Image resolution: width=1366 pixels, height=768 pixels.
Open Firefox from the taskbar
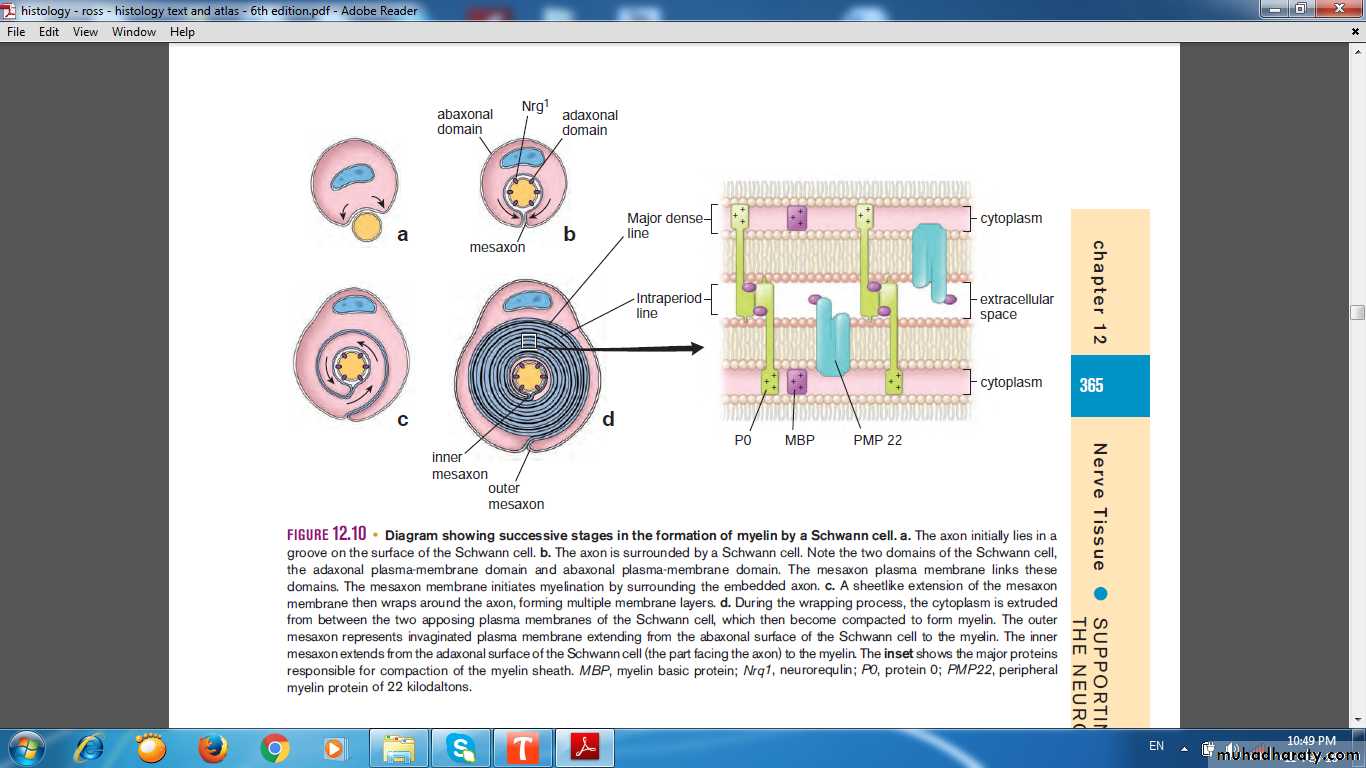click(212, 748)
